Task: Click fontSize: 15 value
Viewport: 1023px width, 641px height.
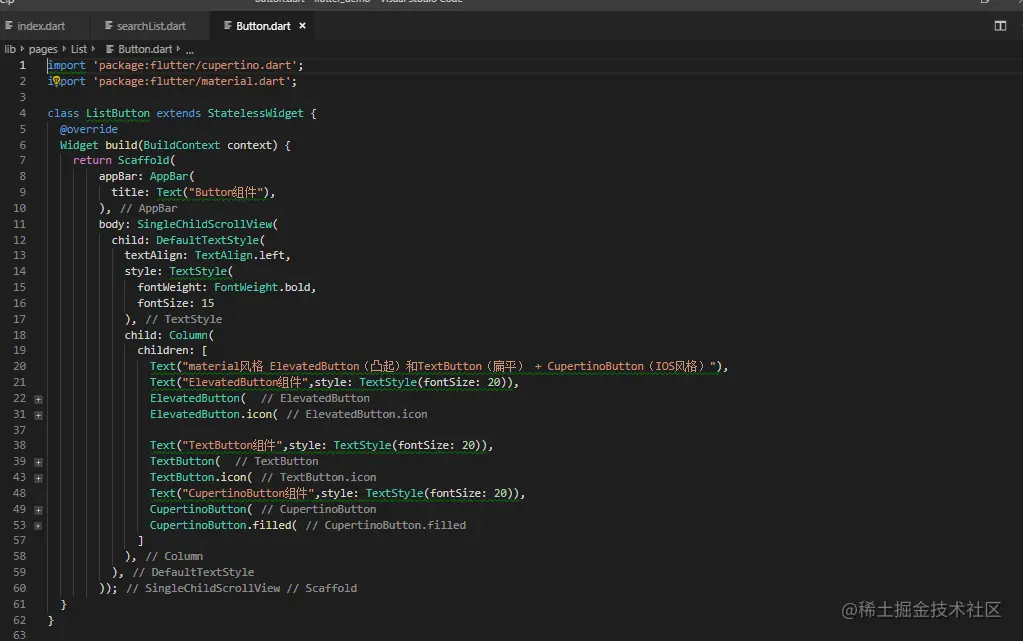Action: [x=176, y=303]
